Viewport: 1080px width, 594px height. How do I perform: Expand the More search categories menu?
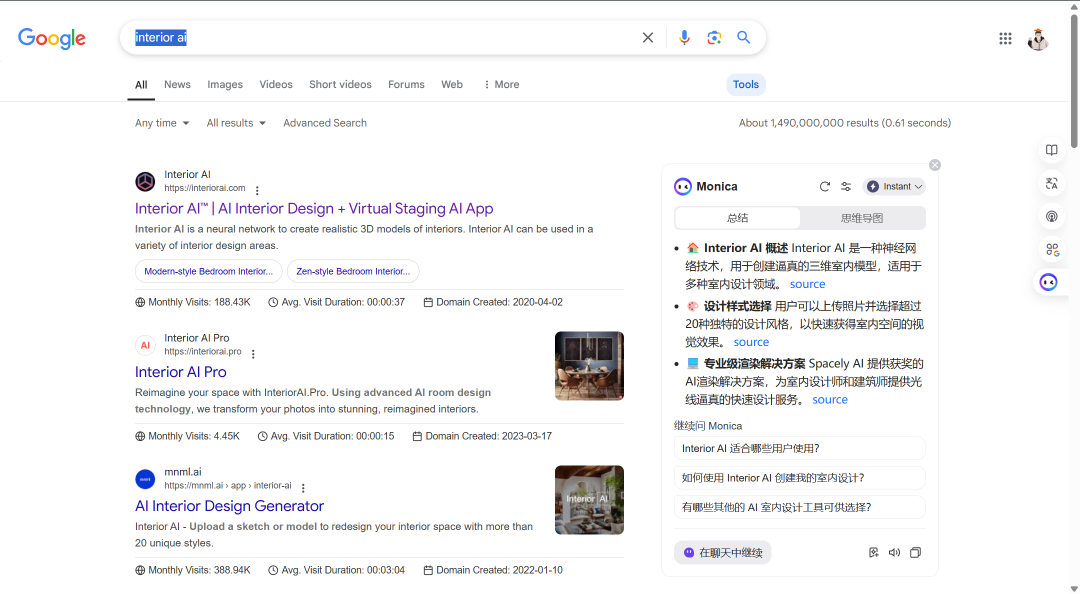click(501, 84)
